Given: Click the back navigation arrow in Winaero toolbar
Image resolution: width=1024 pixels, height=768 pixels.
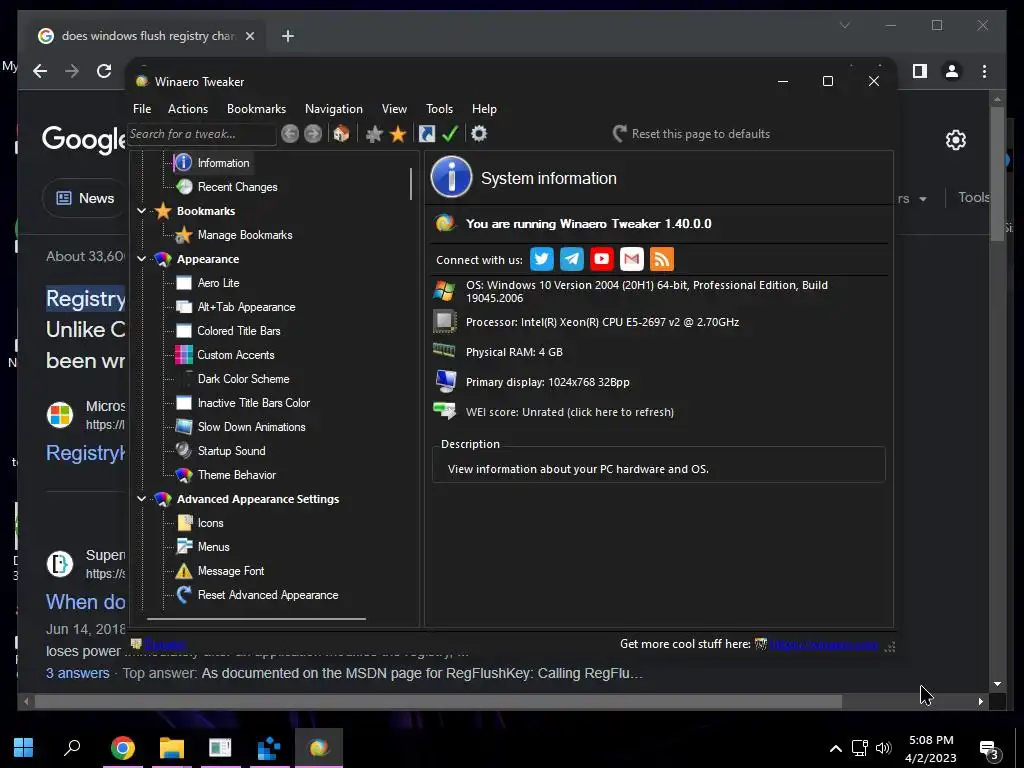Looking at the screenshot, I should click(290, 134).
